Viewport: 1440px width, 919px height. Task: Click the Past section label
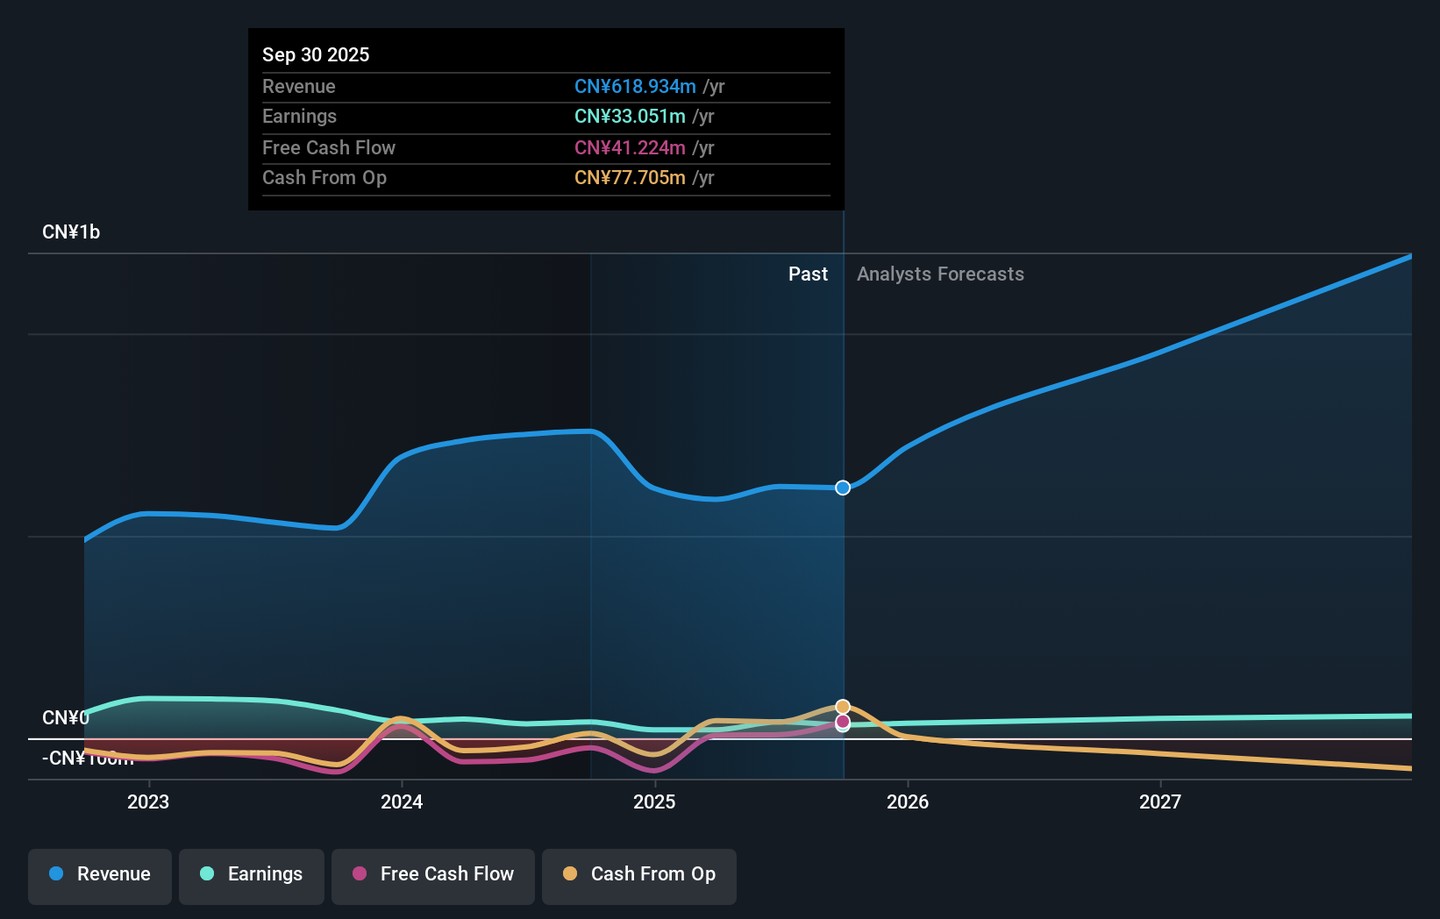808,274
